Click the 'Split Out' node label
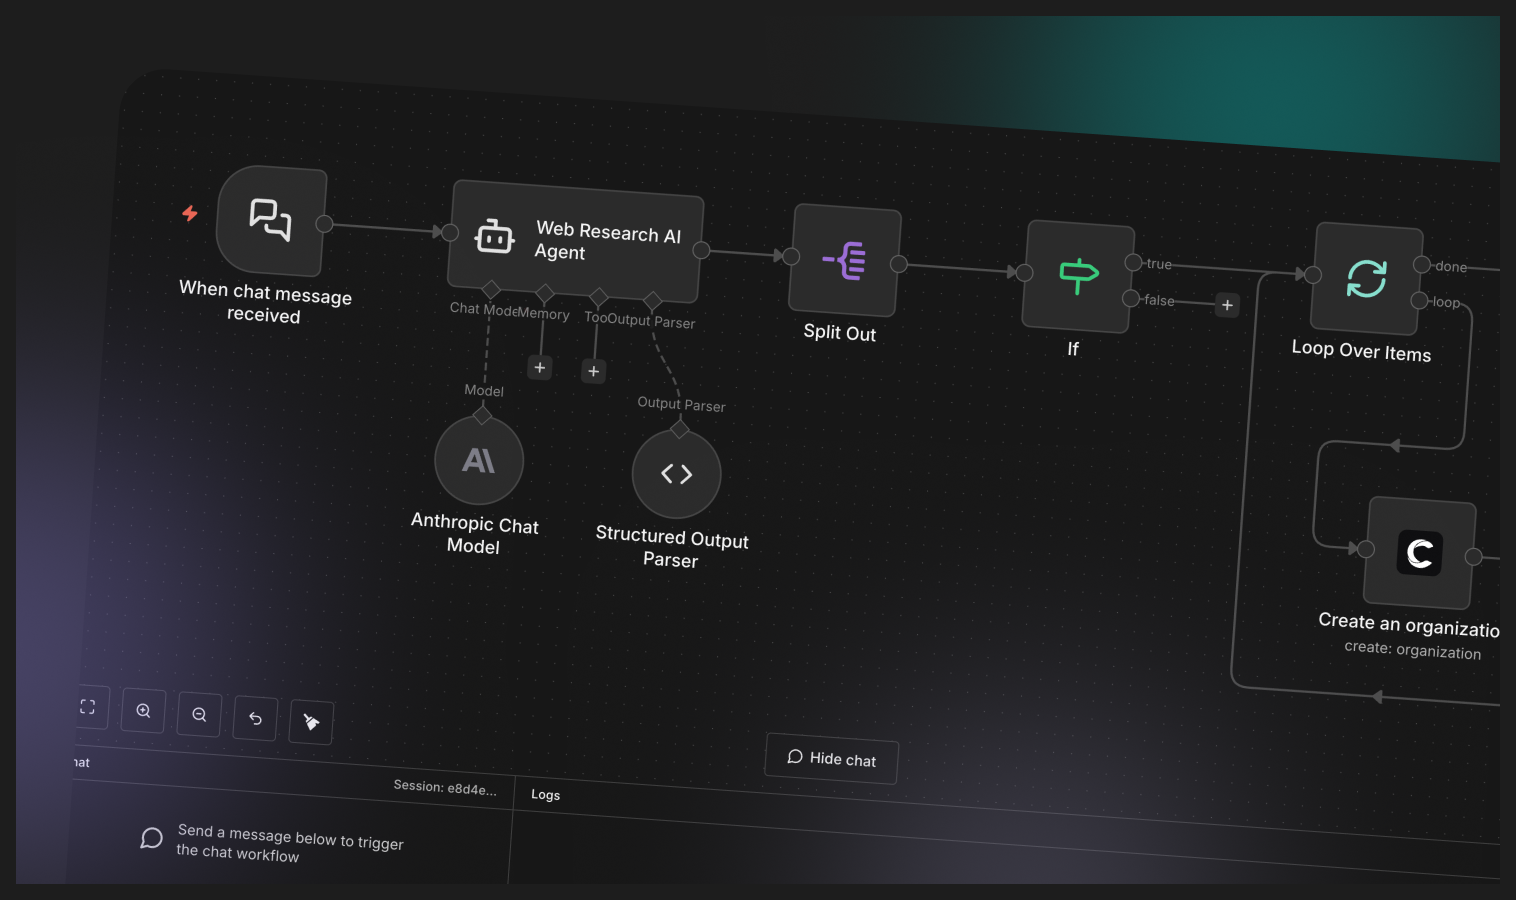1516x900 pixels. point(840,333)
